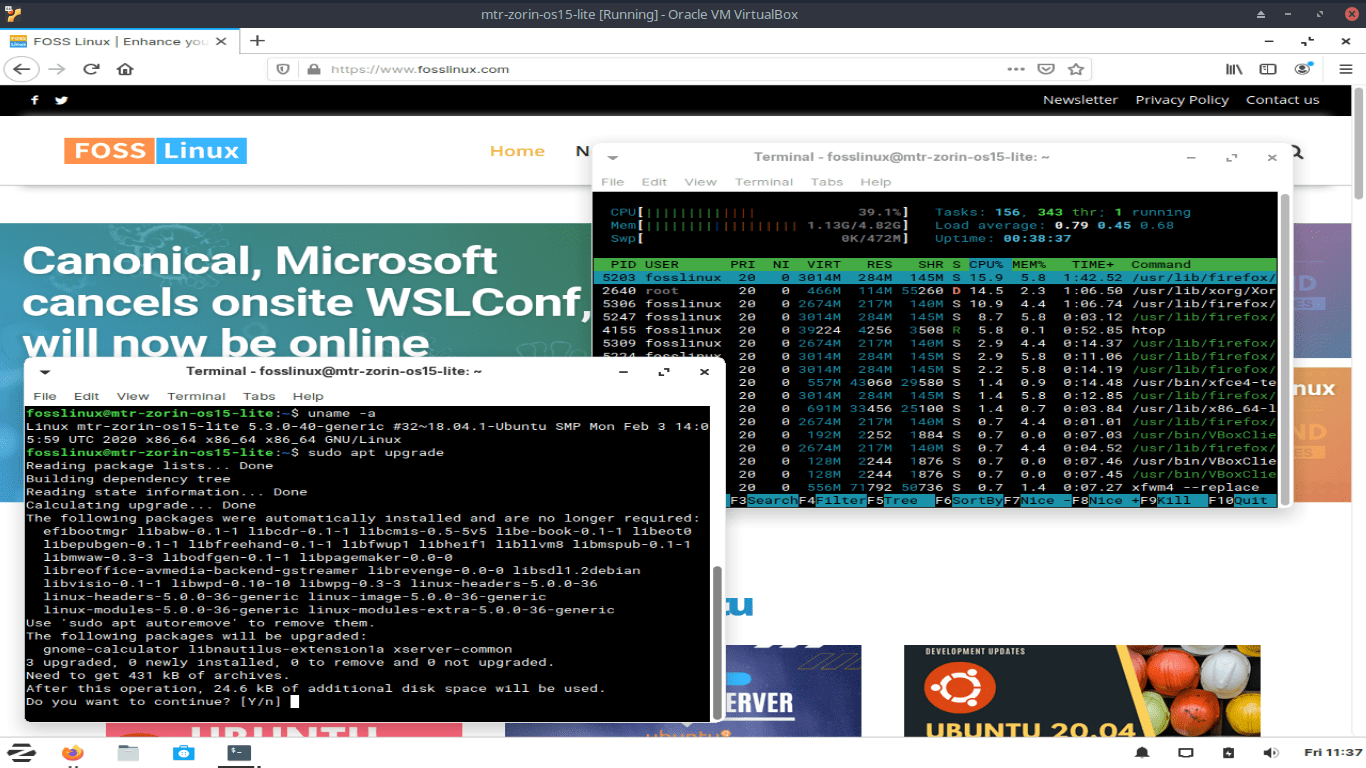Sort htop by CPU% column header
The height and width of the screenshot is (768, 1366).
click(986, 265)
